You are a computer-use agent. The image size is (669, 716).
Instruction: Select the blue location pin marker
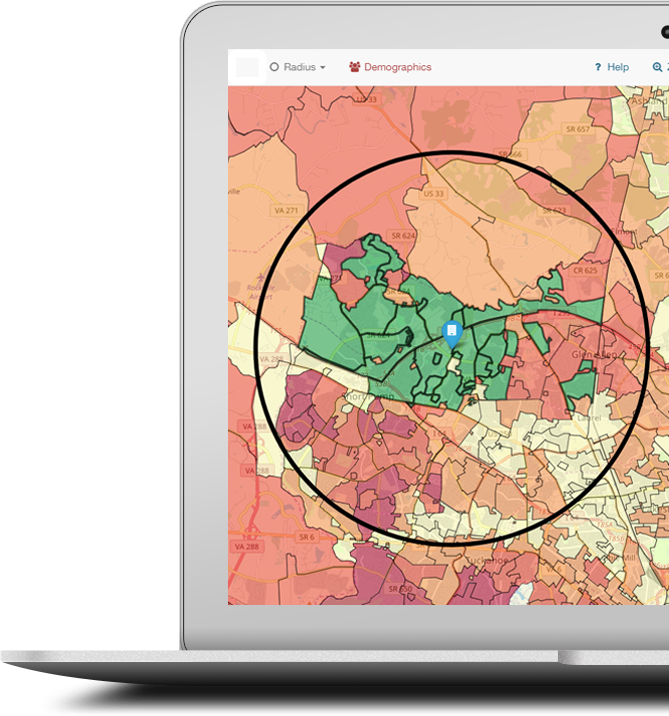(452, 333)
